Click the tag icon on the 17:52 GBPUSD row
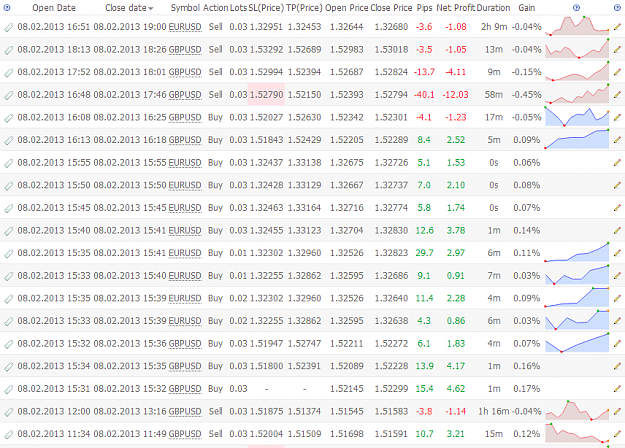 click(x=8, y=73)
